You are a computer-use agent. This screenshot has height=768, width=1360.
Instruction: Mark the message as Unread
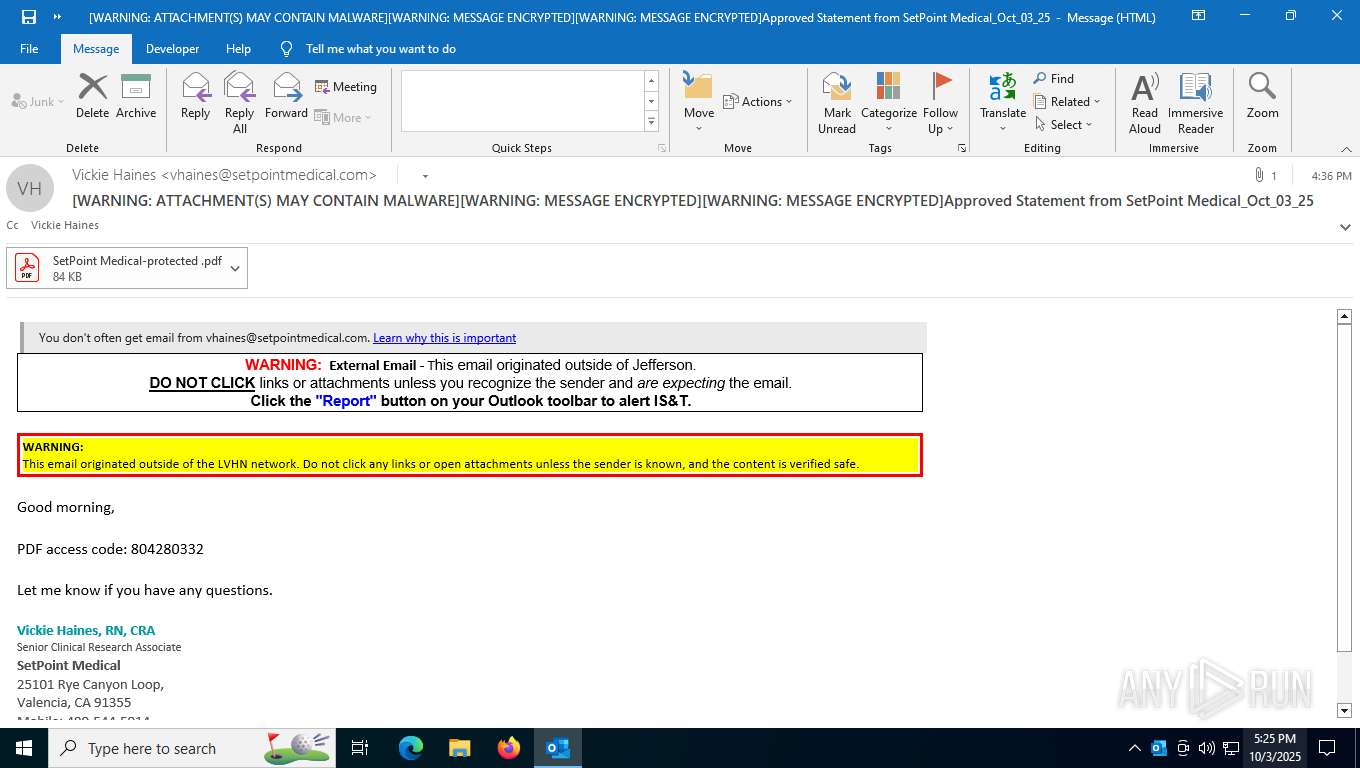pyautogui.click(x=837, y=103)
